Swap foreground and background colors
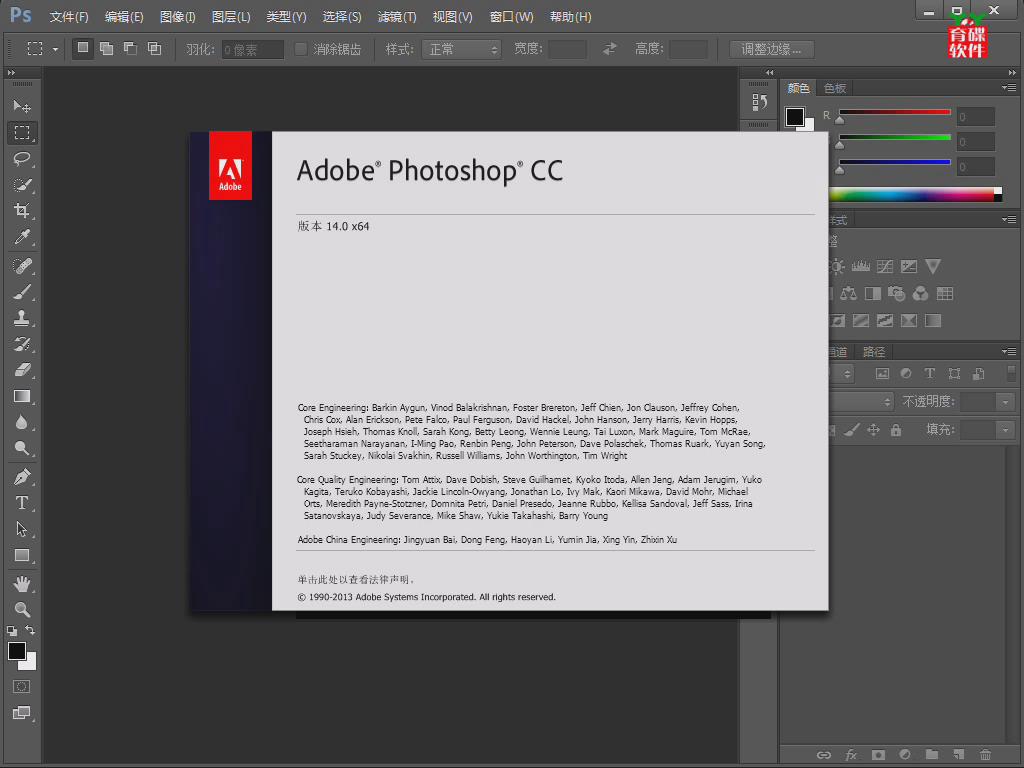Viewport: 1024px width, 768px height. pos(30,630)
